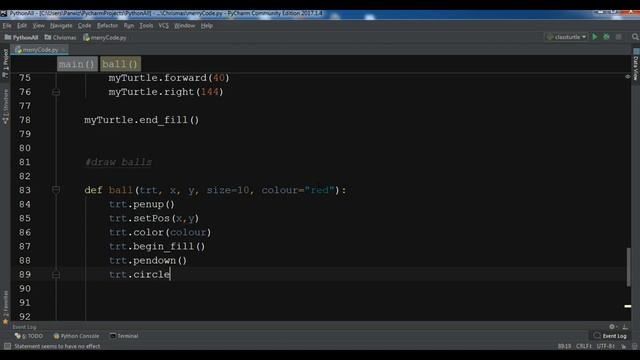Toggle fold end marker at line 89
The image size is (640, 360).
pos(56,275)
